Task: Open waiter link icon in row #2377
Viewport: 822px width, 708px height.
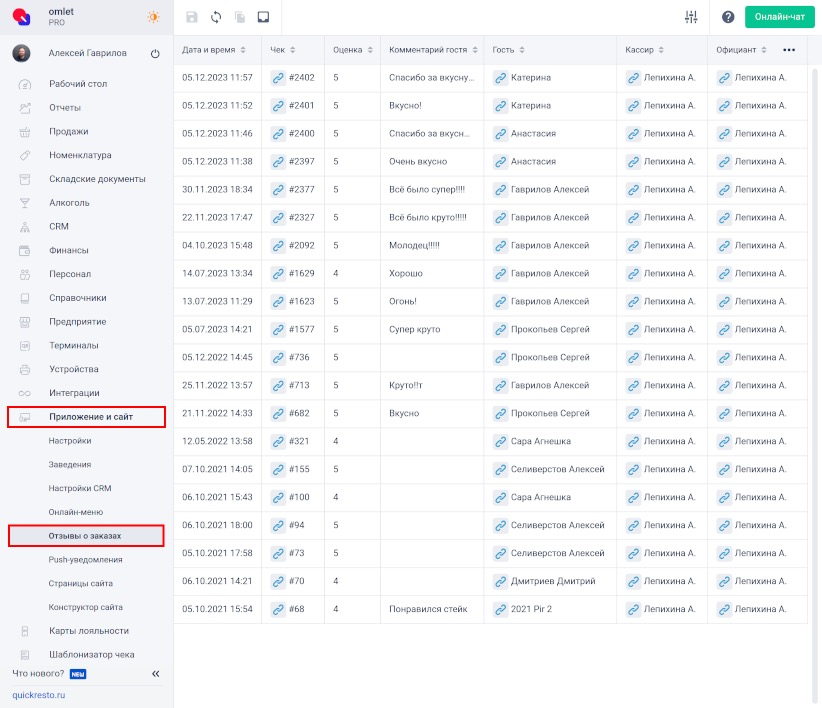Action: coord(724,190)
